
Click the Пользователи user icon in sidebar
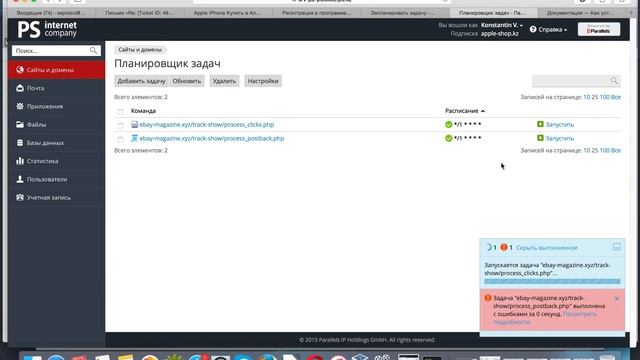pos(20,179)
